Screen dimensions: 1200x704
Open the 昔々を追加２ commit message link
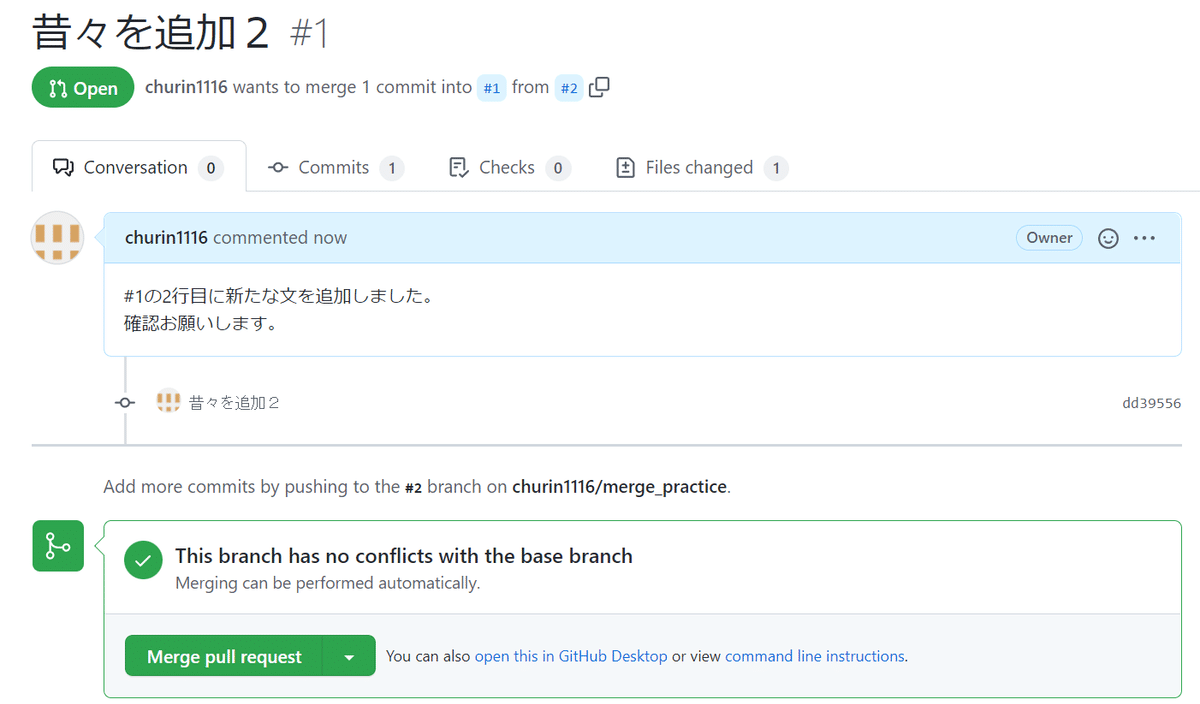(x=234, y=403)
